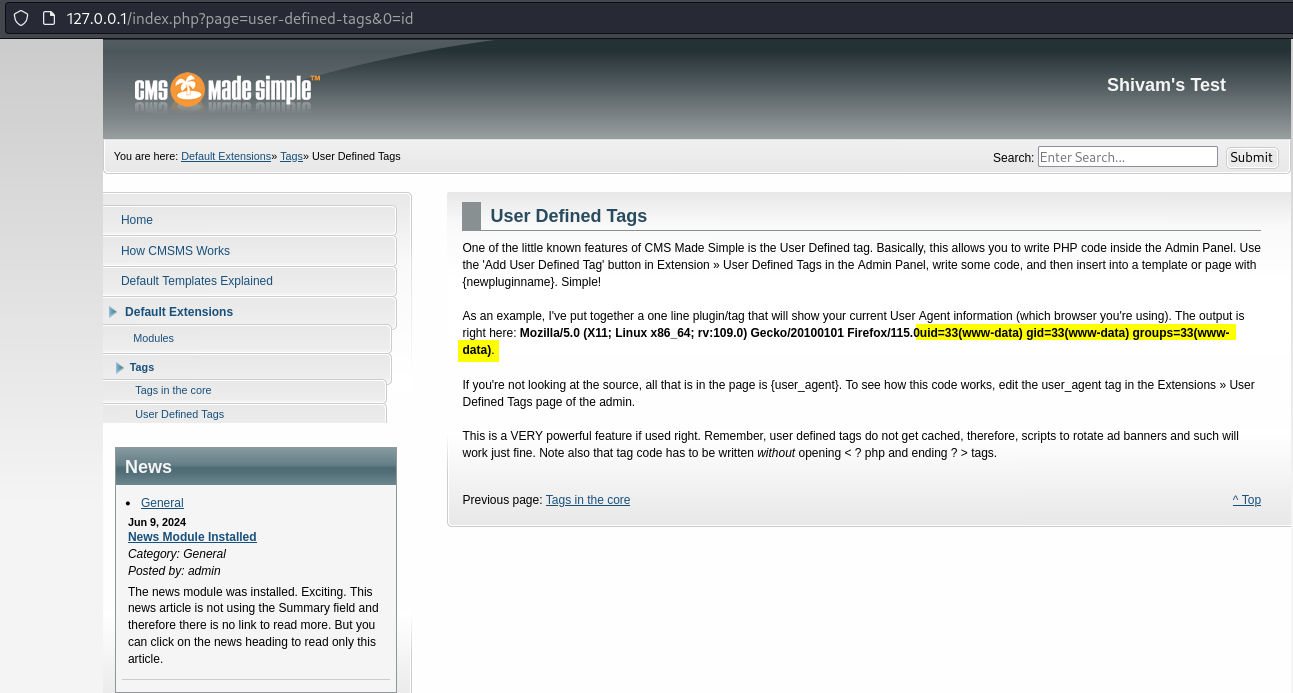
Task: Open Default Templates Explained menu item
Action: [x=250, y=281]
